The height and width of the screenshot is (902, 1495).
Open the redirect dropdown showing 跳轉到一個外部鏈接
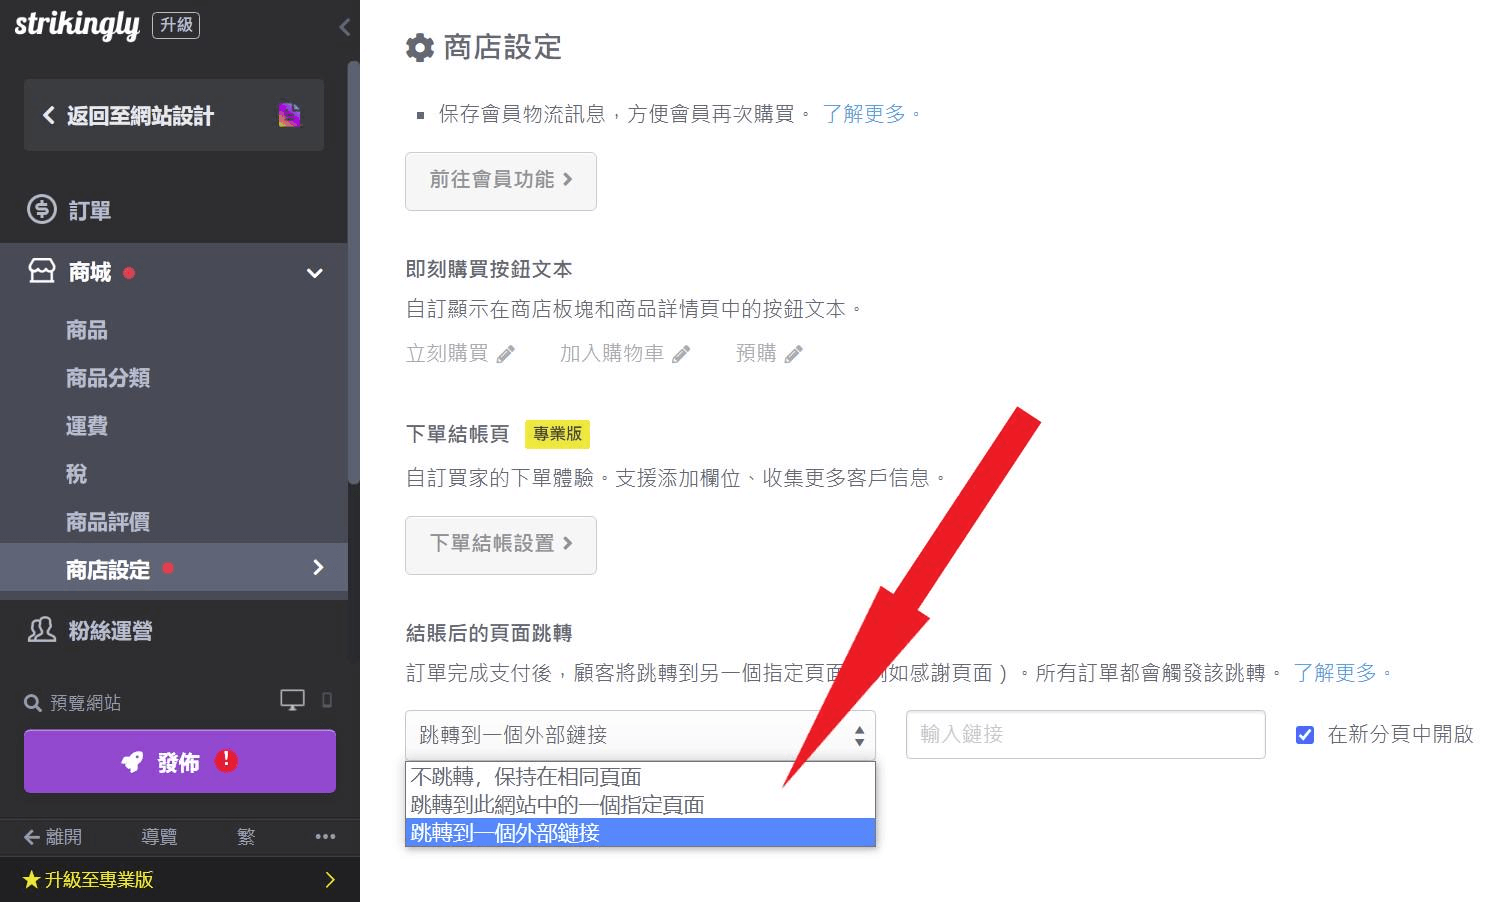[639, 734]
